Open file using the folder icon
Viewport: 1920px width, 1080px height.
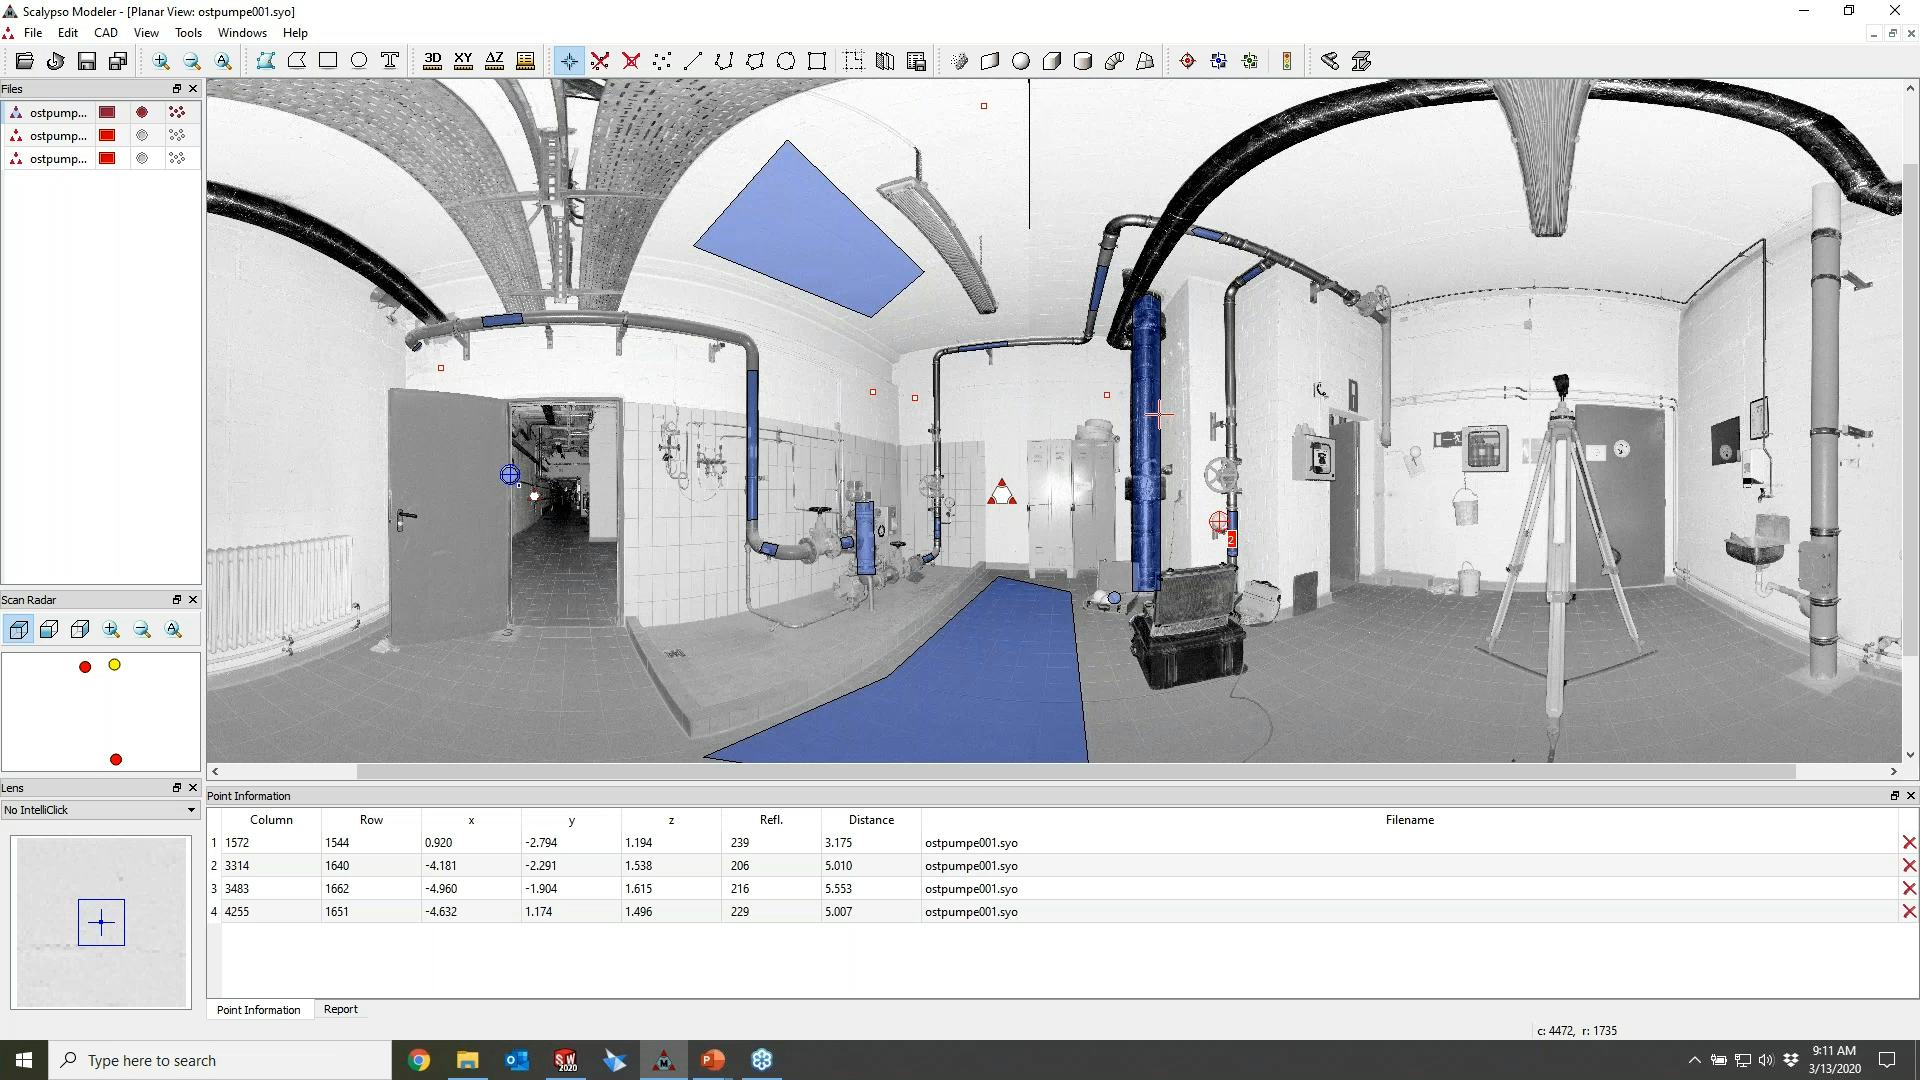pos(24,61)
